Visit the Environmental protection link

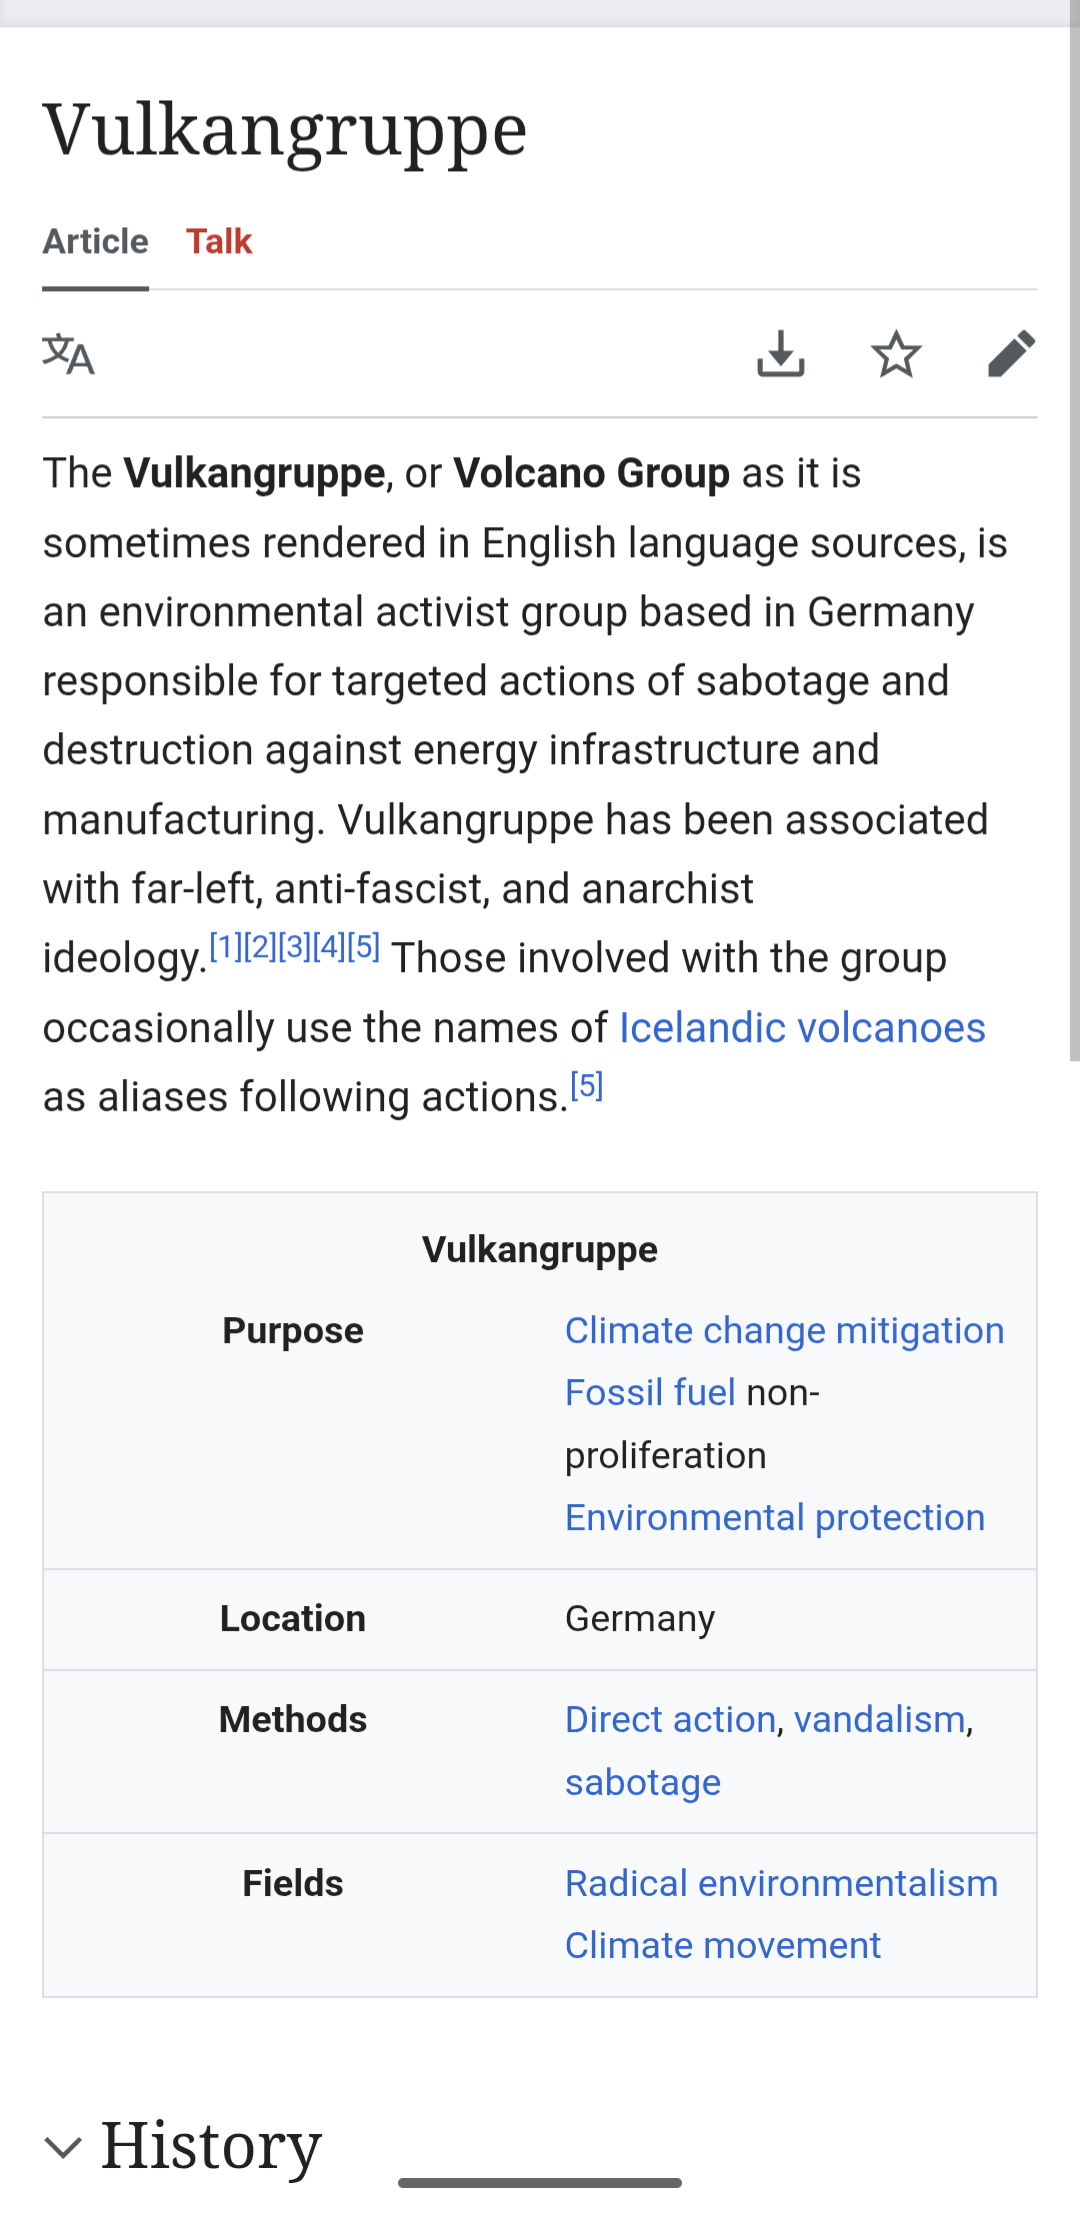[775, 1518]
